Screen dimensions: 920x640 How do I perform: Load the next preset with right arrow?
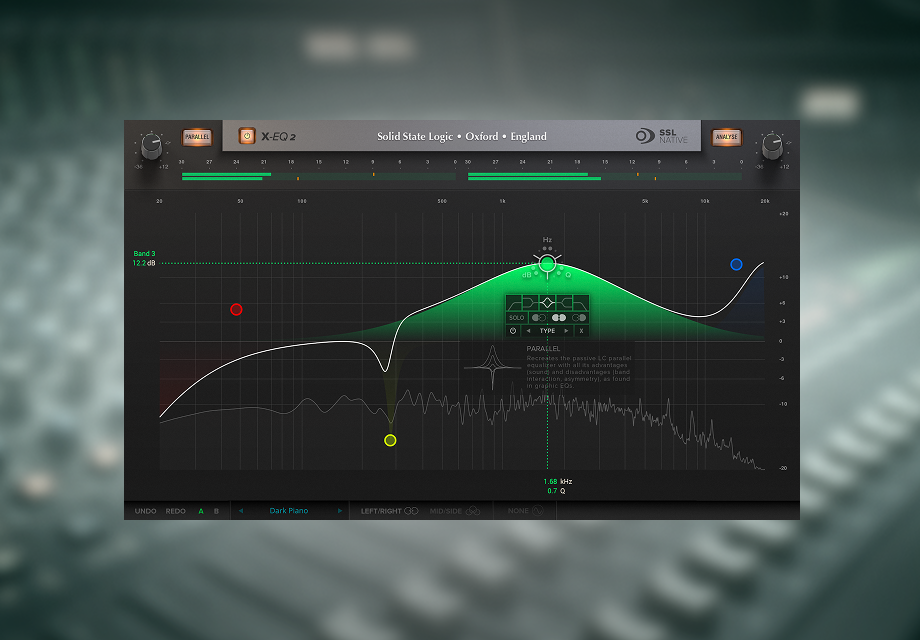pos(340,510)
